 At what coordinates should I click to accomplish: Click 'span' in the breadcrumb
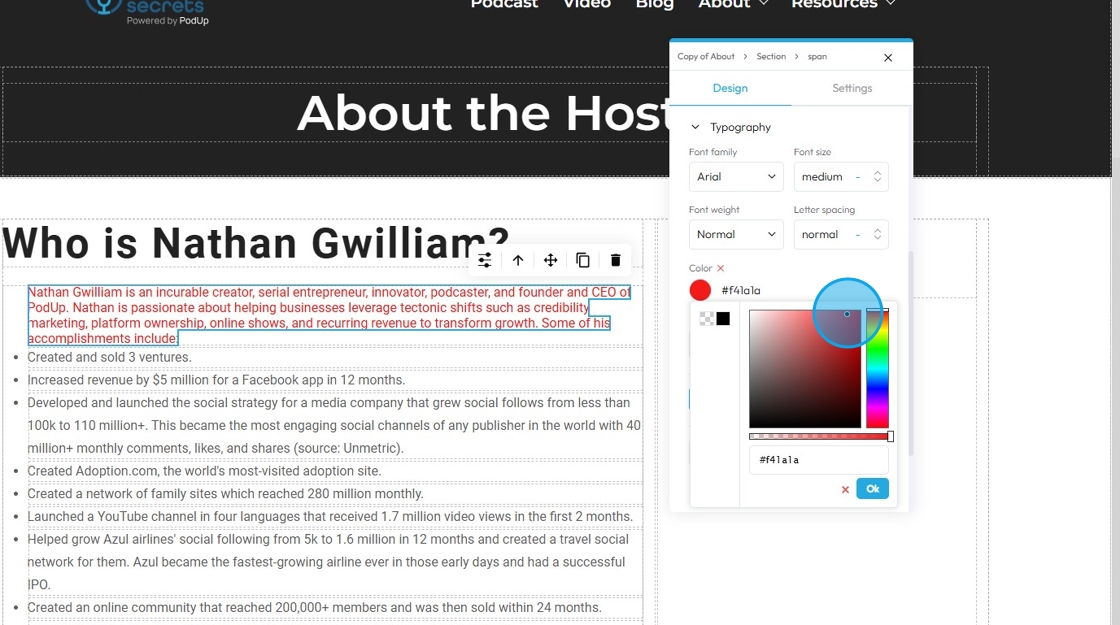817,56
